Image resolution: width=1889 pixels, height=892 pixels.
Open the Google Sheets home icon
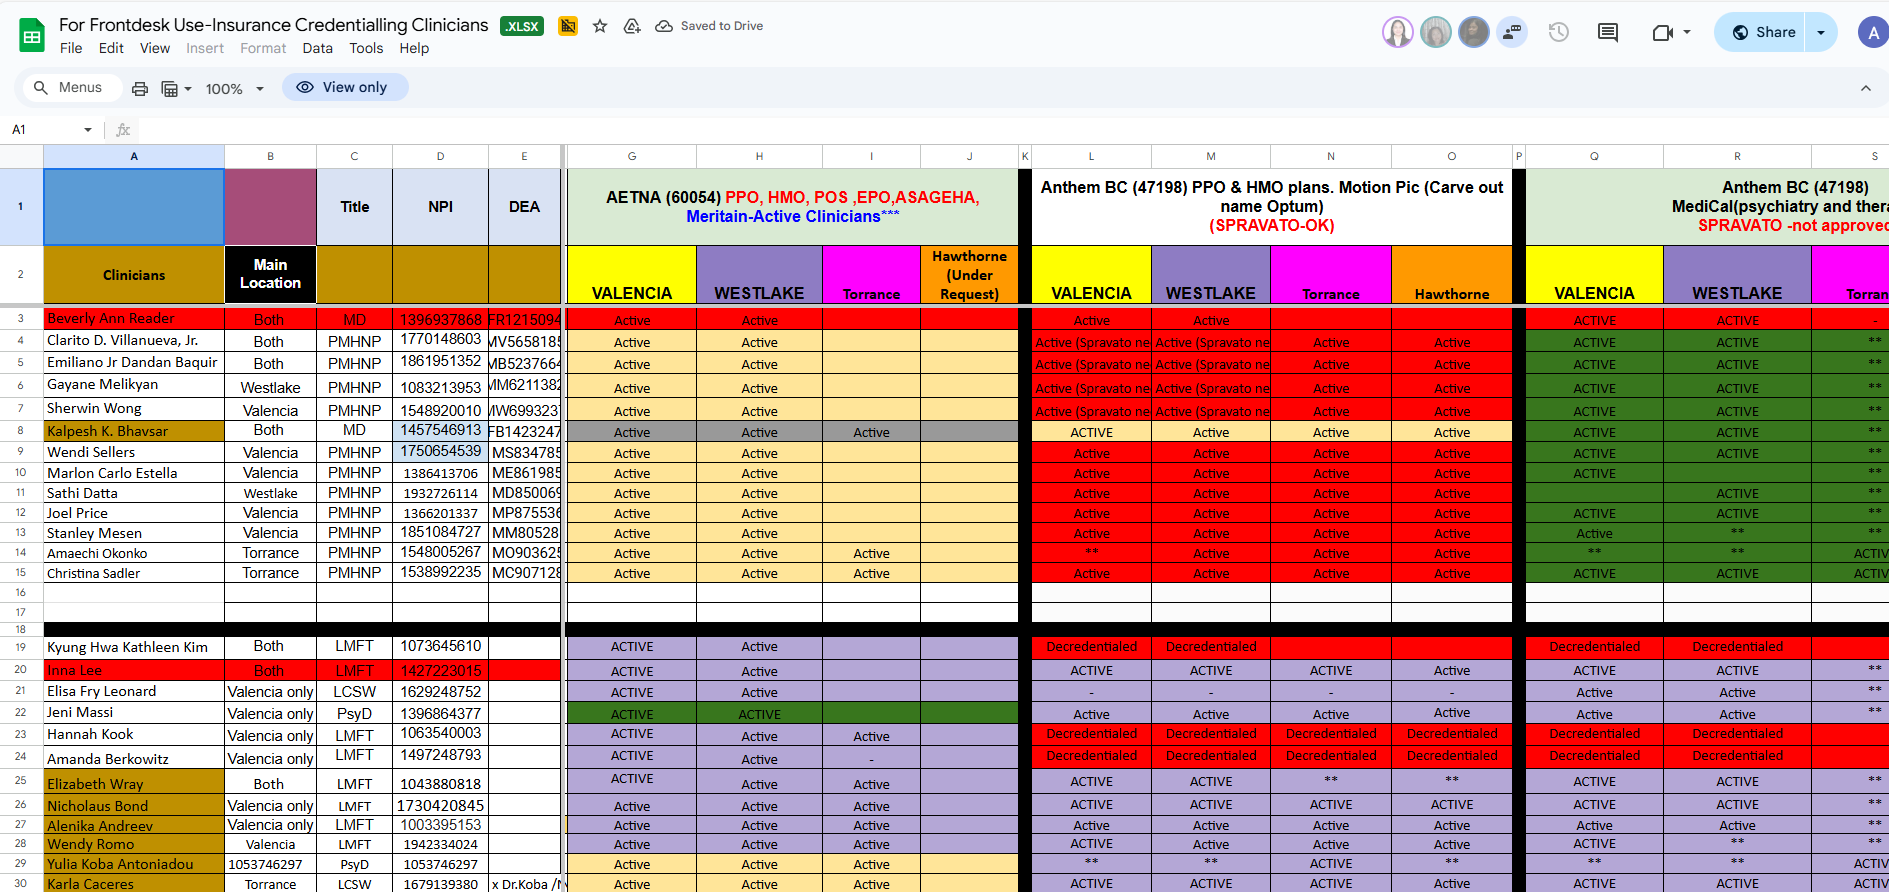(32, 36)
